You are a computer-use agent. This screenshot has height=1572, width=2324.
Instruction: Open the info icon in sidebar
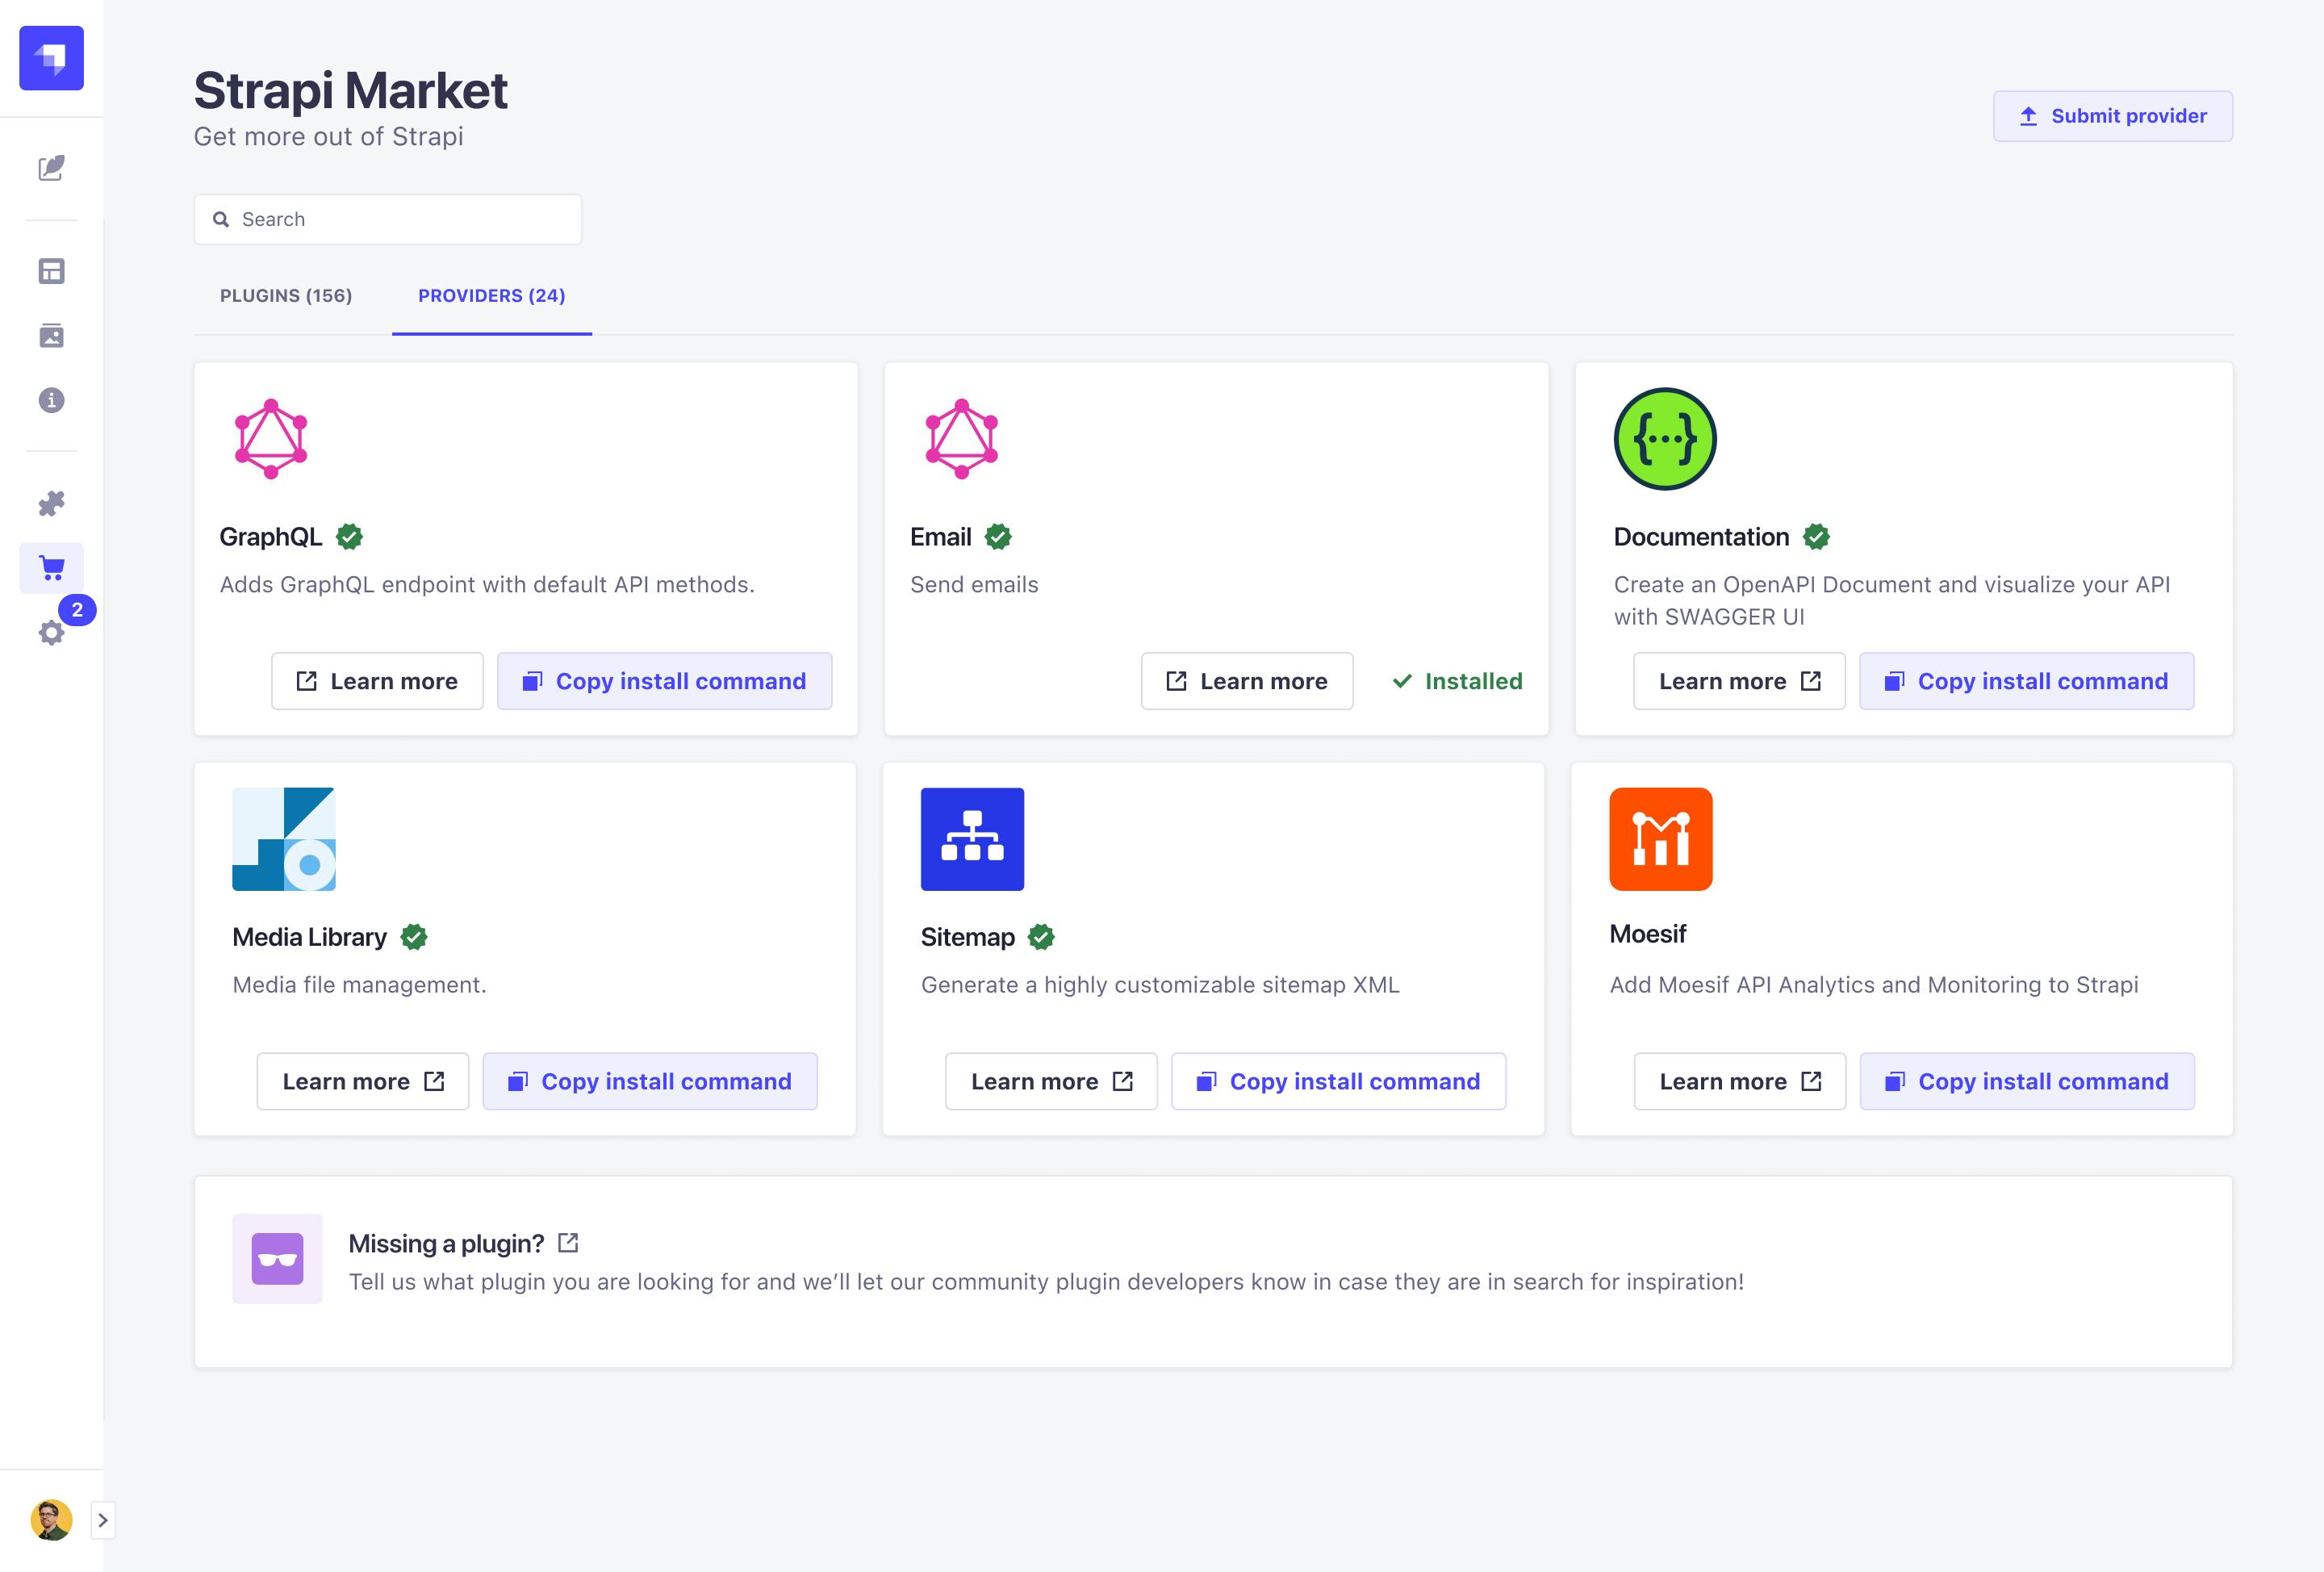click(51, 400)
